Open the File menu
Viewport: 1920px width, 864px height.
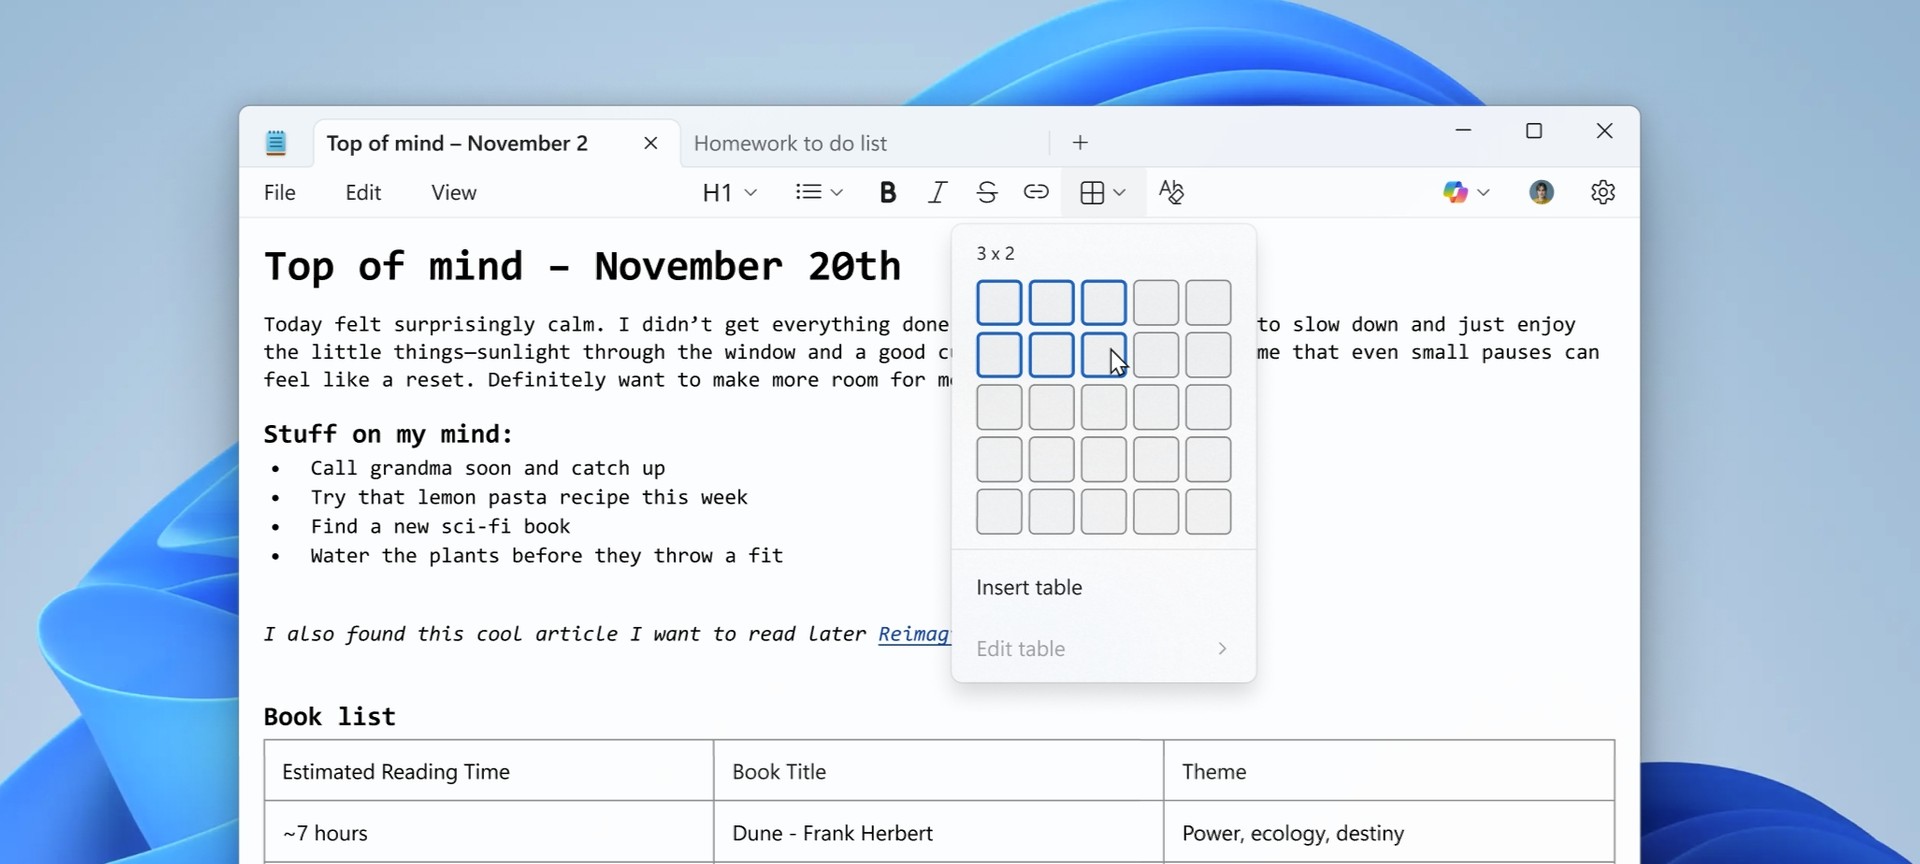(x=280, y=192)
